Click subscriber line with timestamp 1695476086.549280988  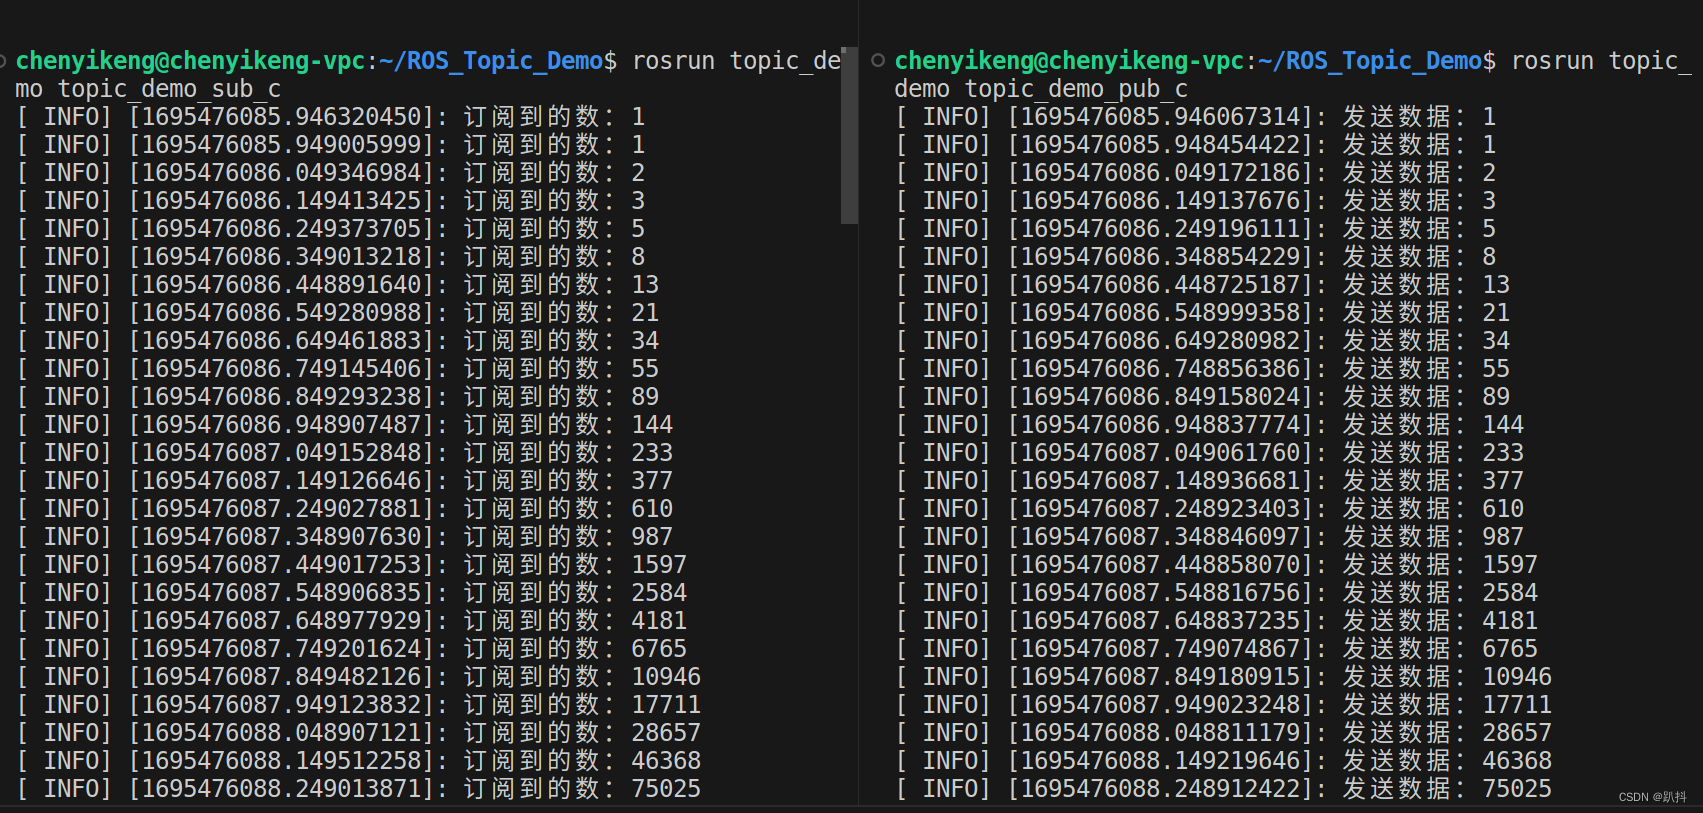(338, 313)
